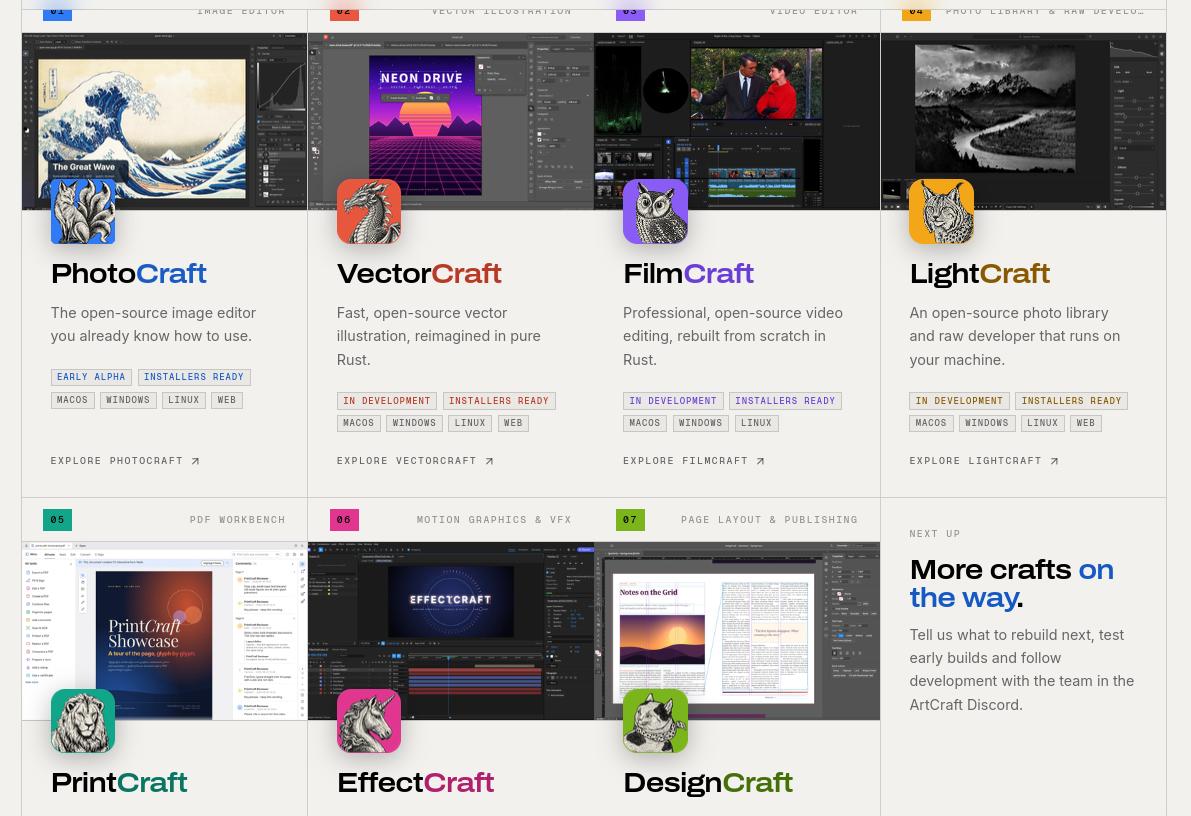Click the Next Up label

(935, 534)
